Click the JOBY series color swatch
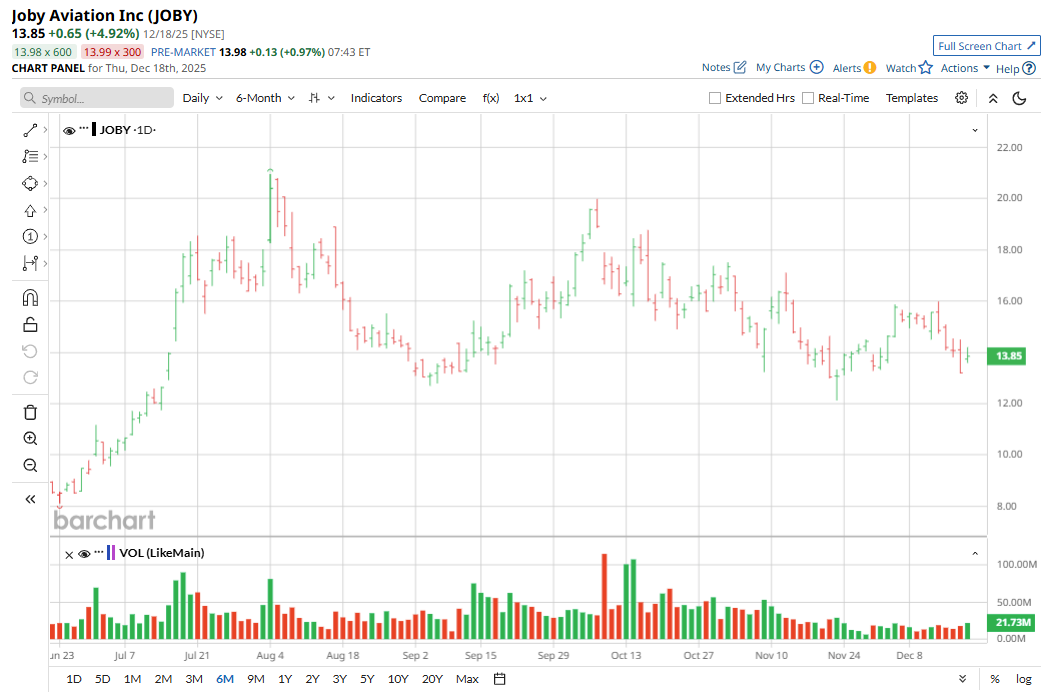The width and height of the screenshot is (1052, 698). [94, 130]
